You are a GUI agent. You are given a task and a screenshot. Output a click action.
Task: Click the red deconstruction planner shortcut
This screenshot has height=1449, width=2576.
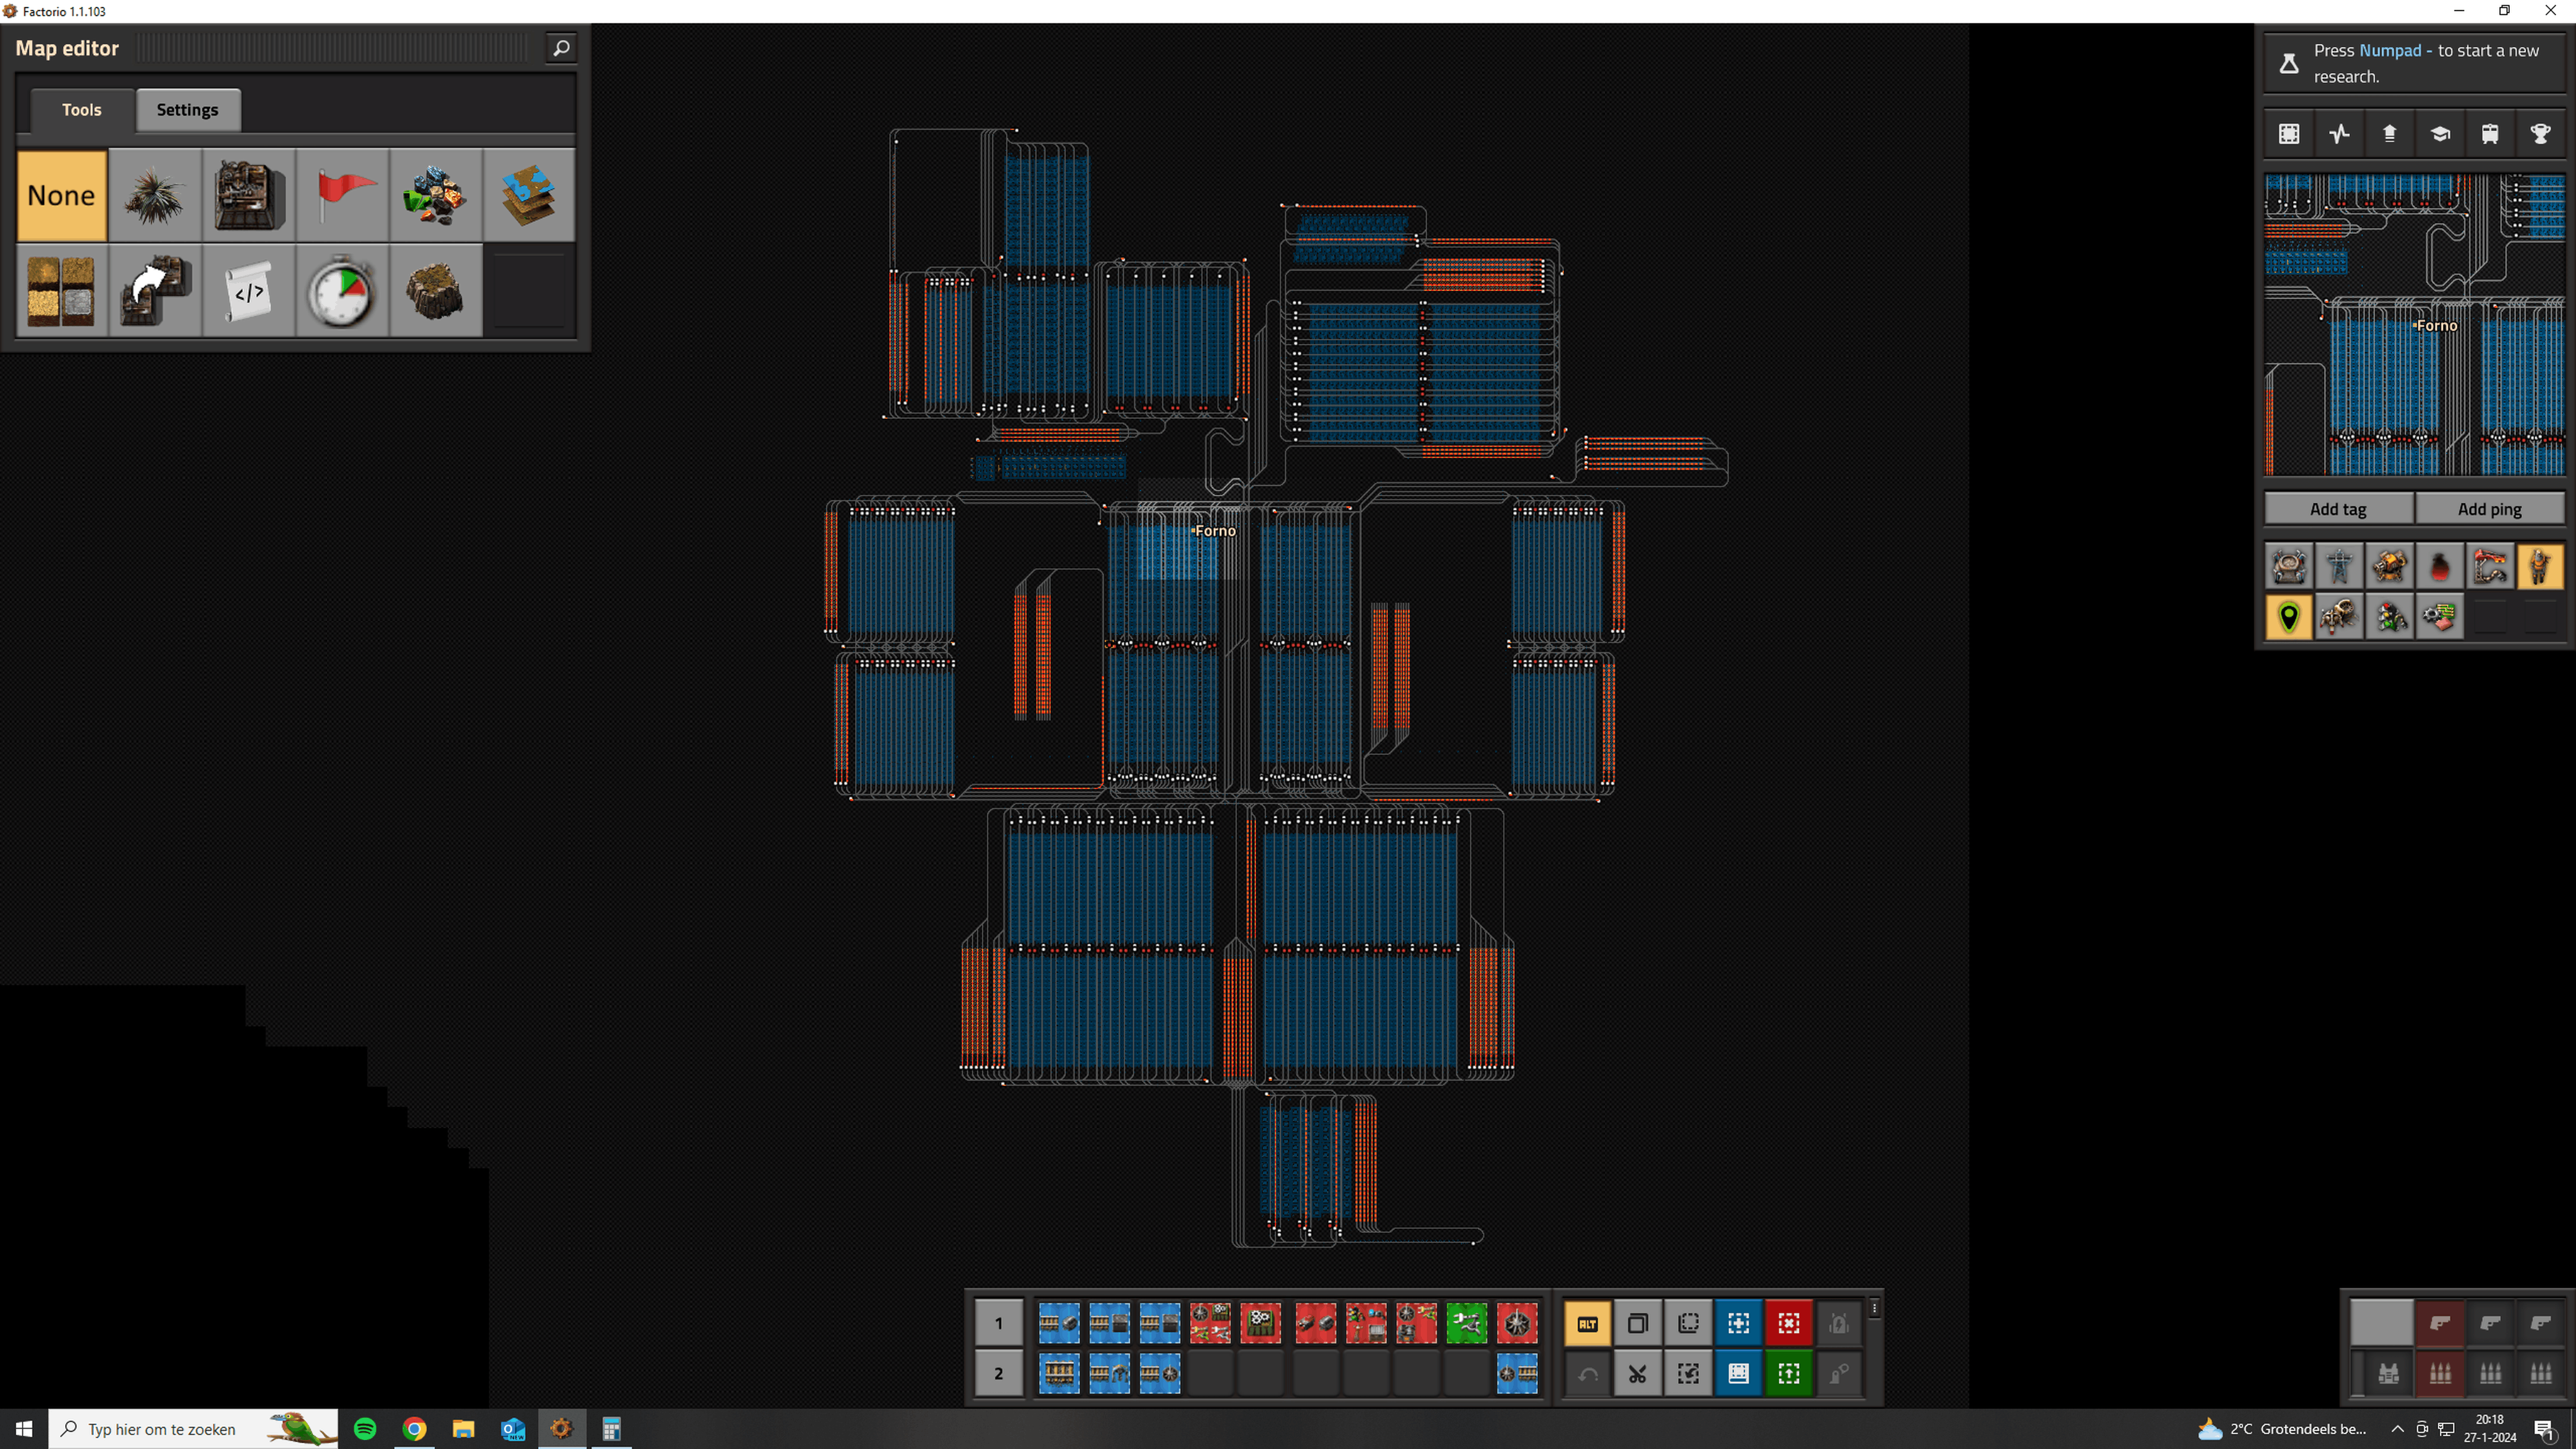click(1789, 1323)
